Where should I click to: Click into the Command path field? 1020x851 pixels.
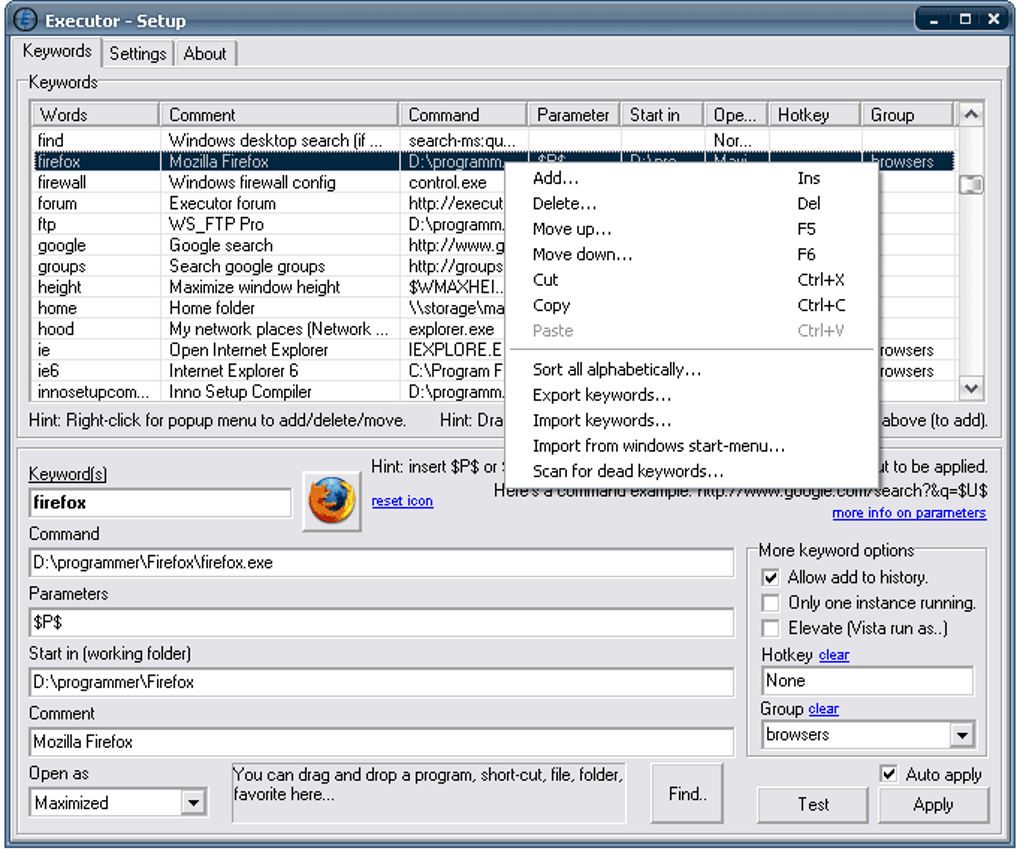pyautogui.click(x=380, y=563)
